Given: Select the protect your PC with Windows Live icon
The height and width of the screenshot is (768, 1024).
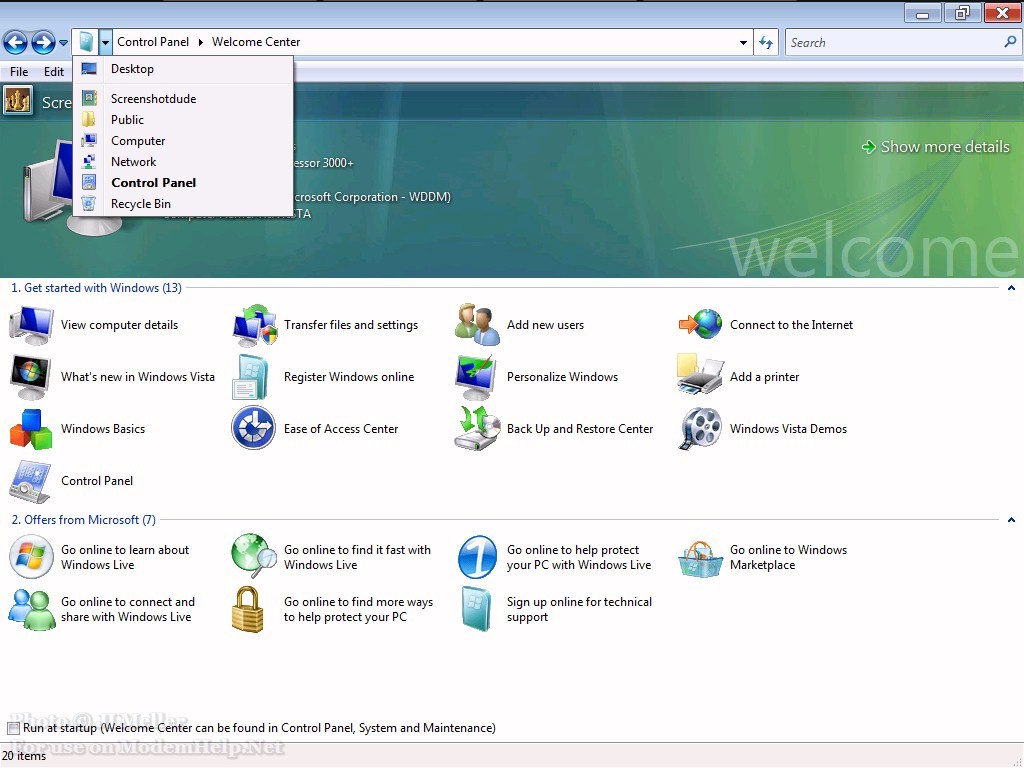Looking at the screenshot, I should click(477, 557).
